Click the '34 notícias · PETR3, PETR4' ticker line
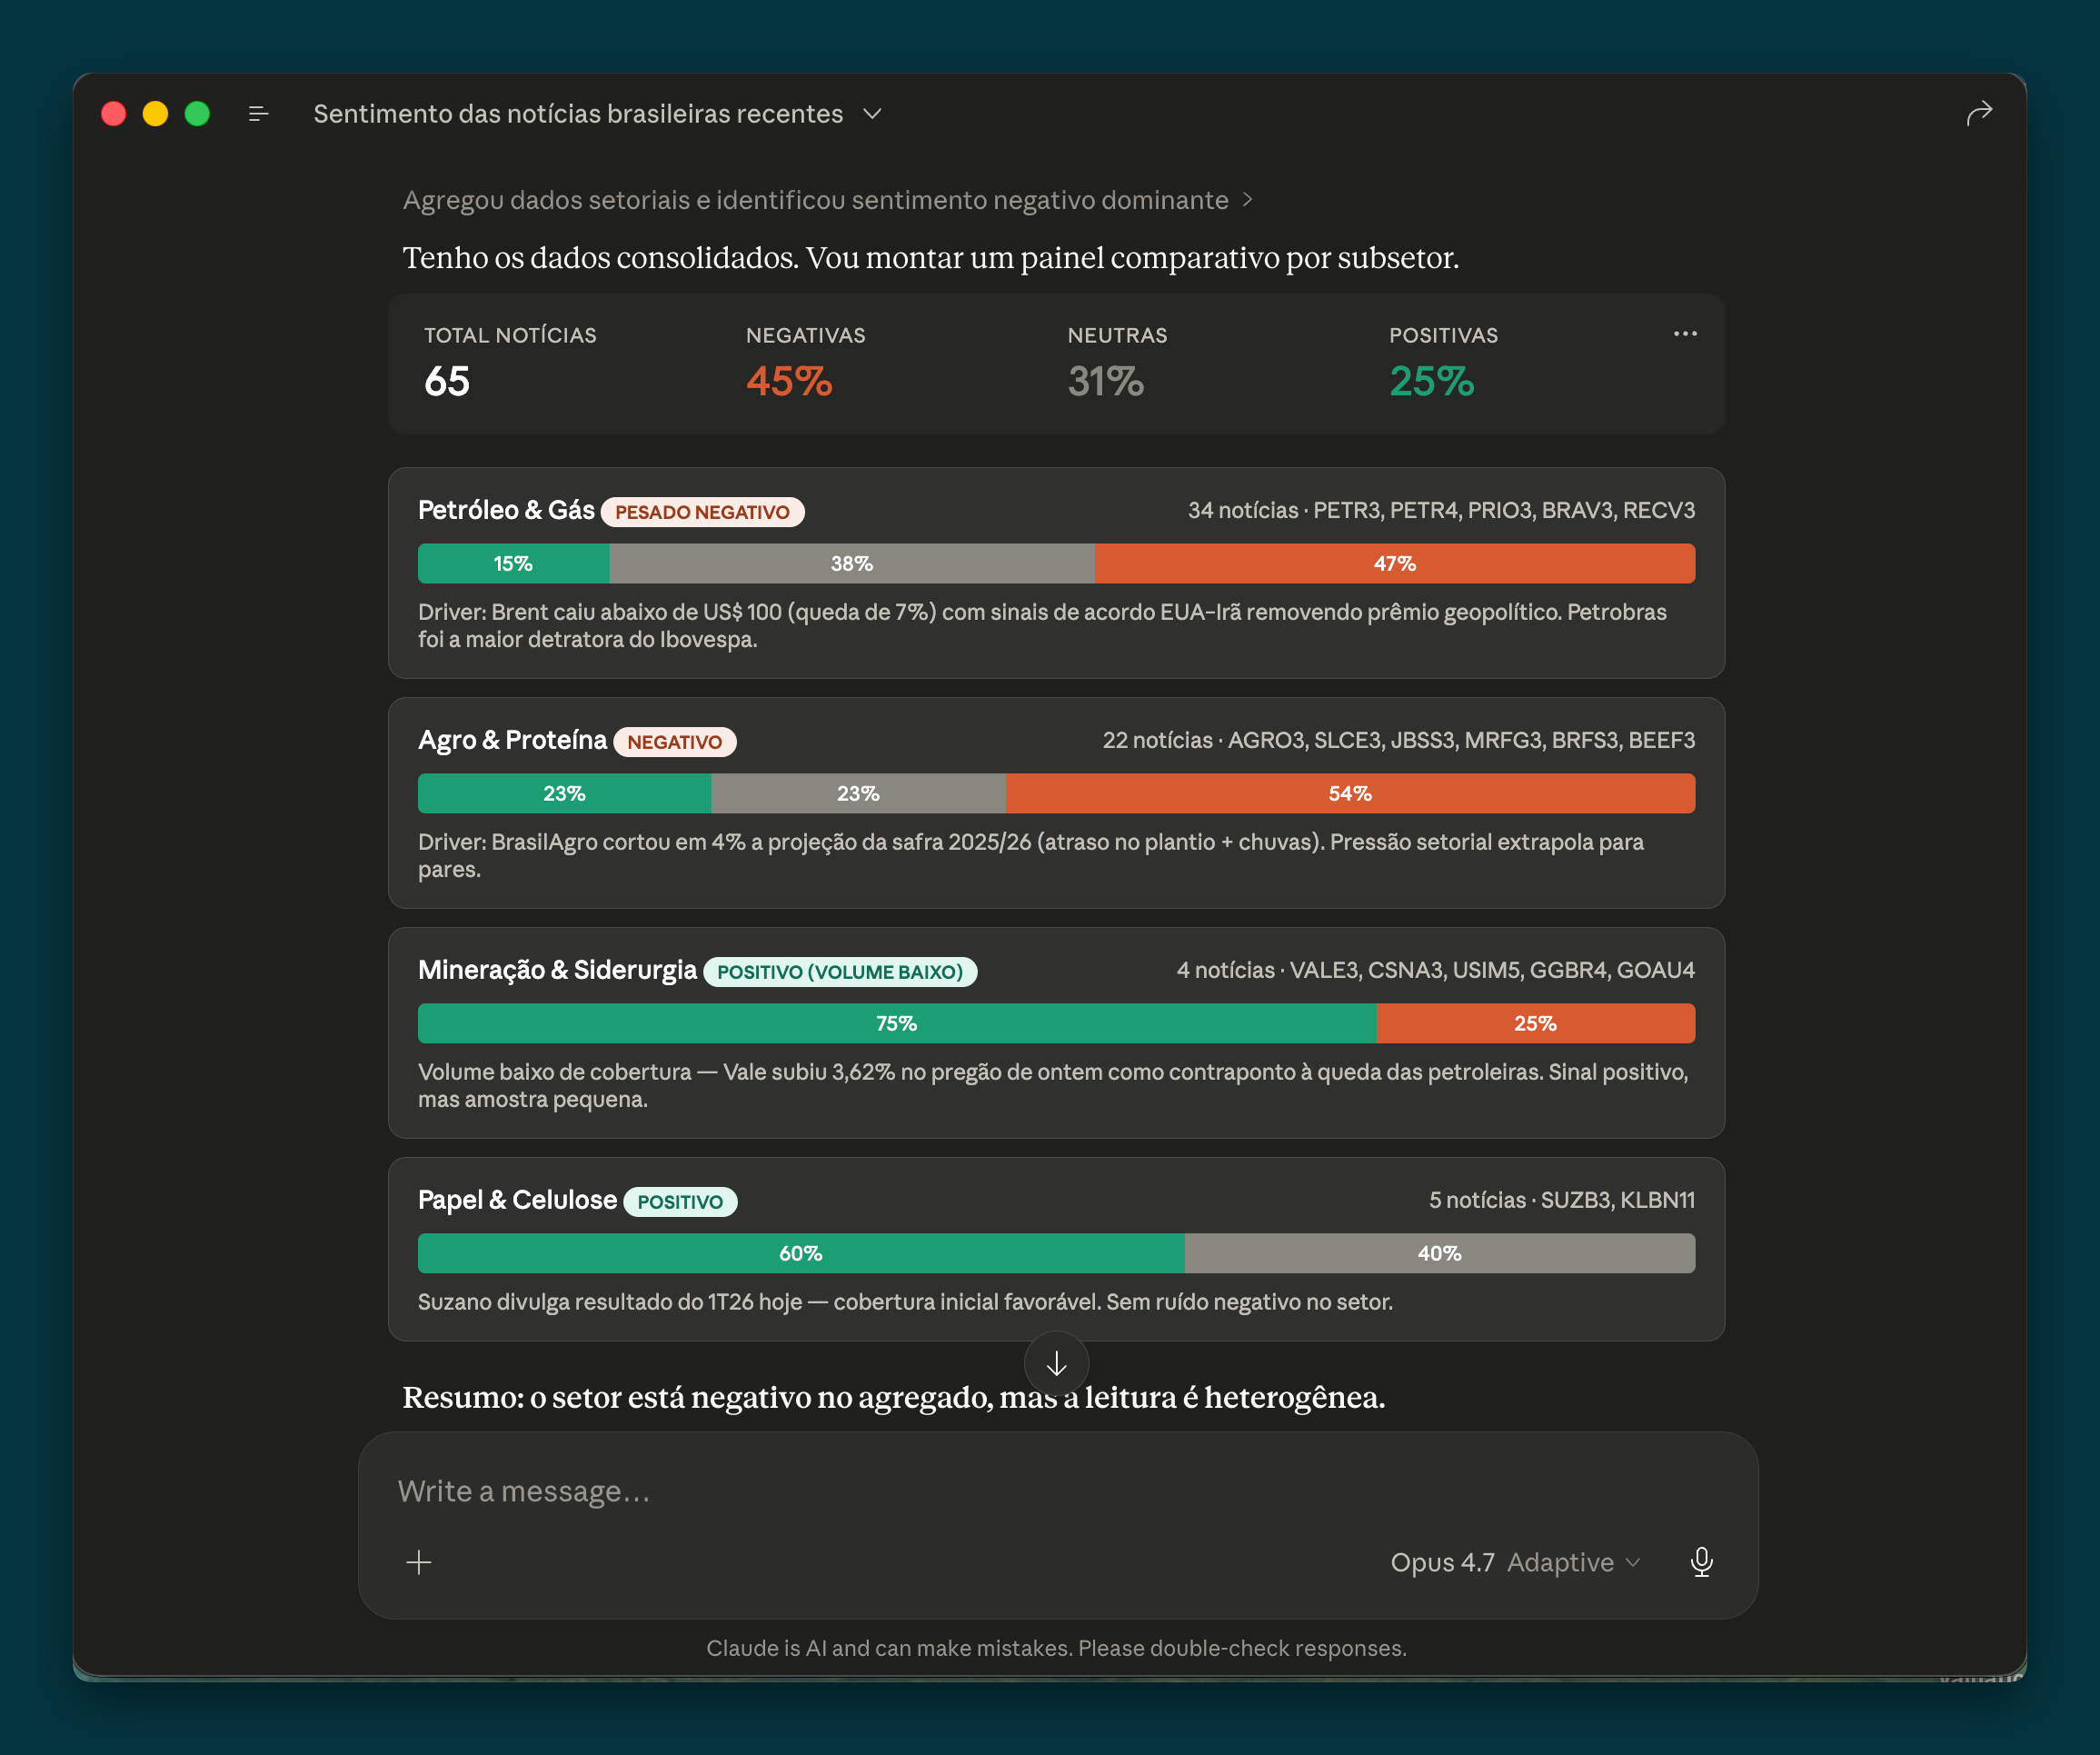This screenshot has width=2100, height=1755. (1441, 511)
